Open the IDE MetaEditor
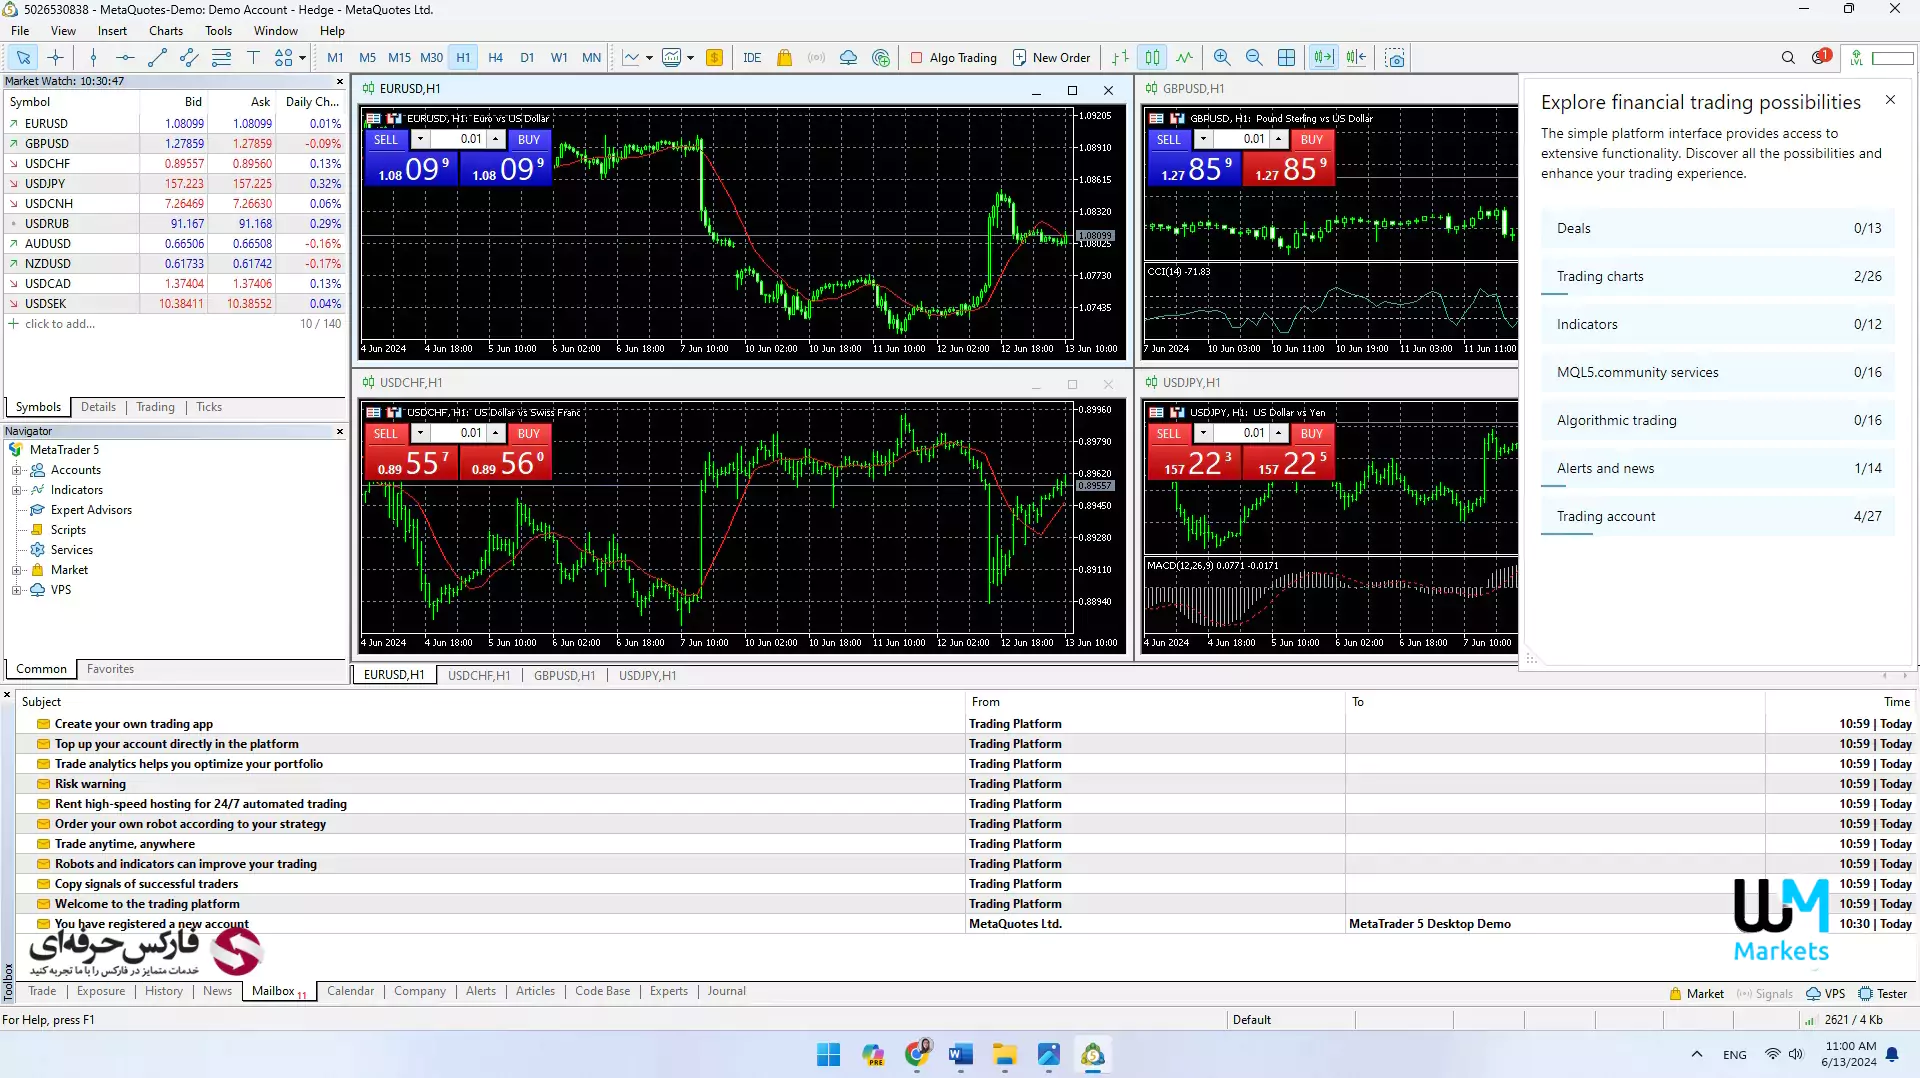 coord(752,58)
